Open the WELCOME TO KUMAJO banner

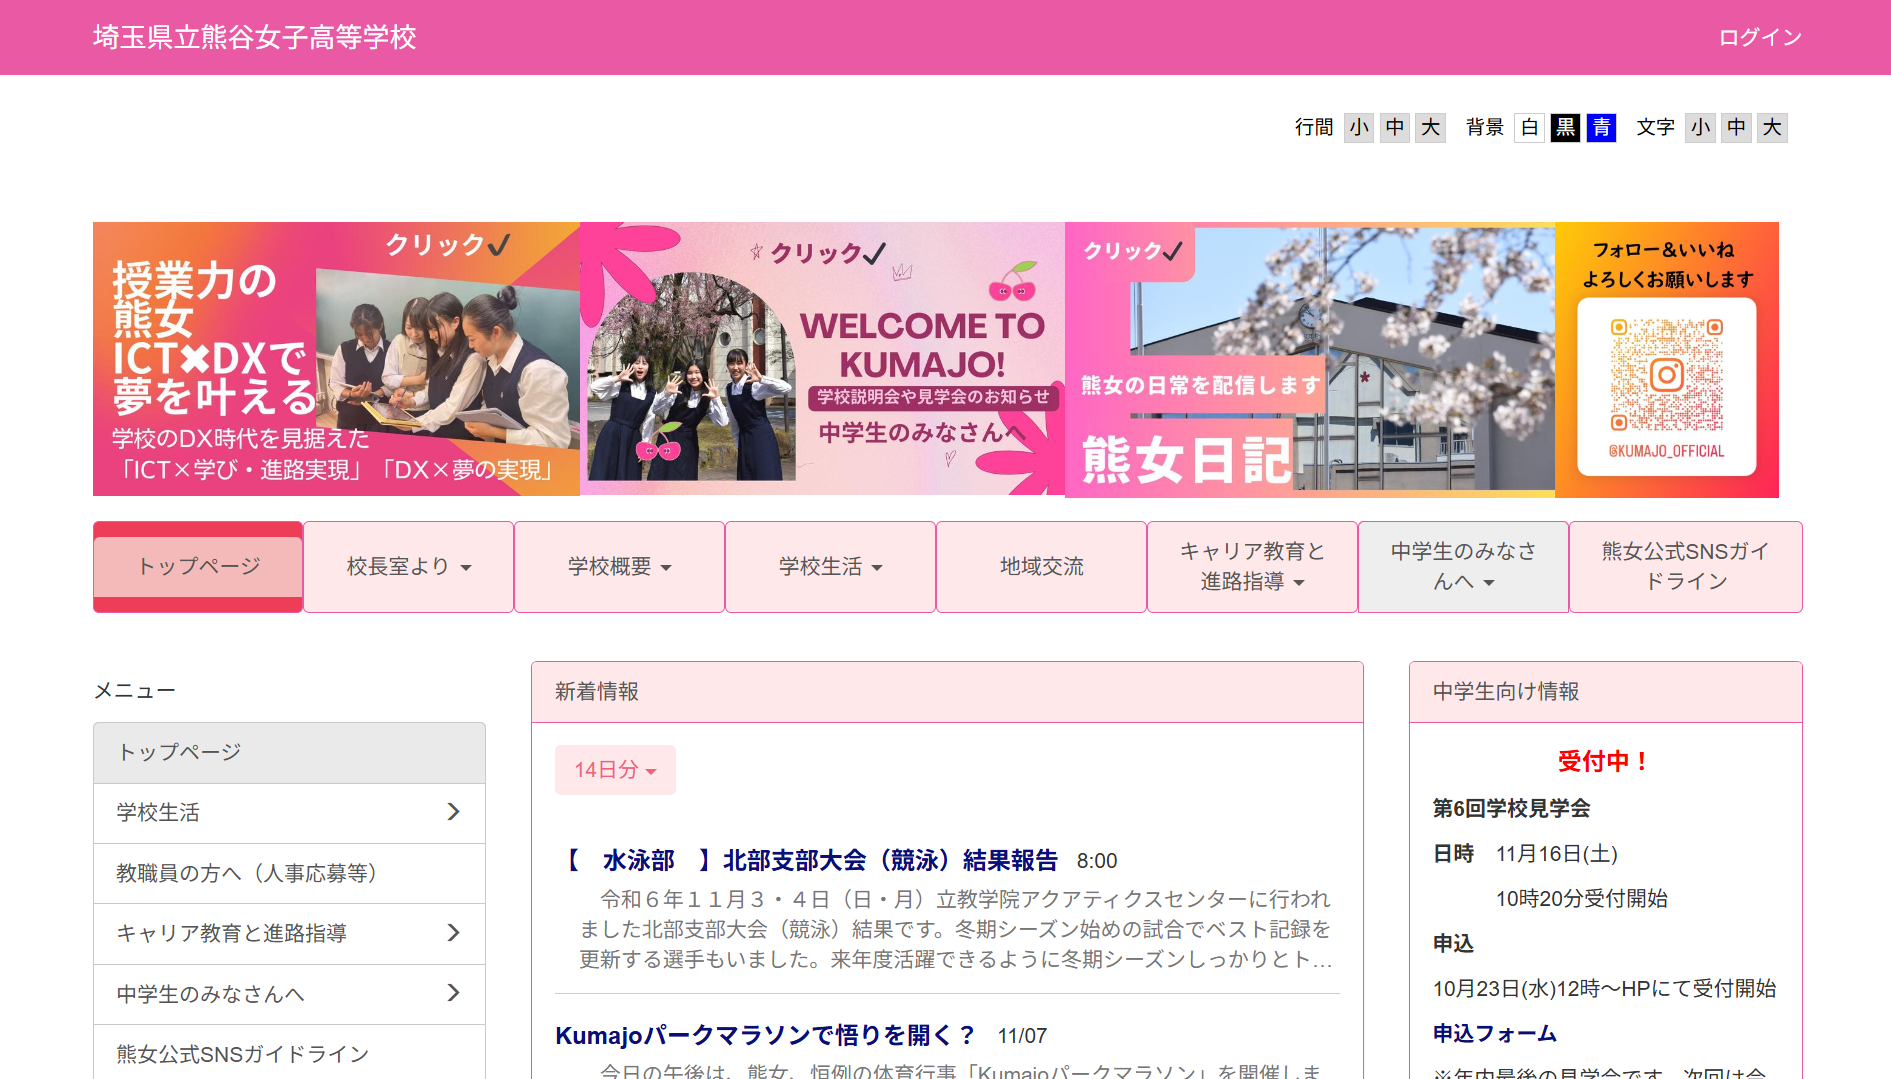822,359
